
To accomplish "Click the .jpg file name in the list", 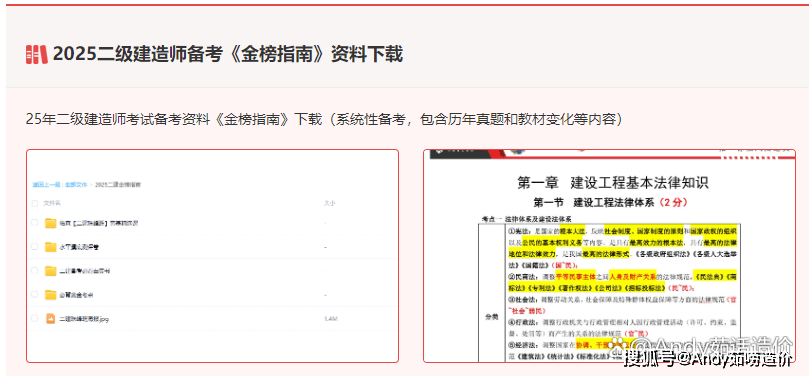I will point(84,319).
